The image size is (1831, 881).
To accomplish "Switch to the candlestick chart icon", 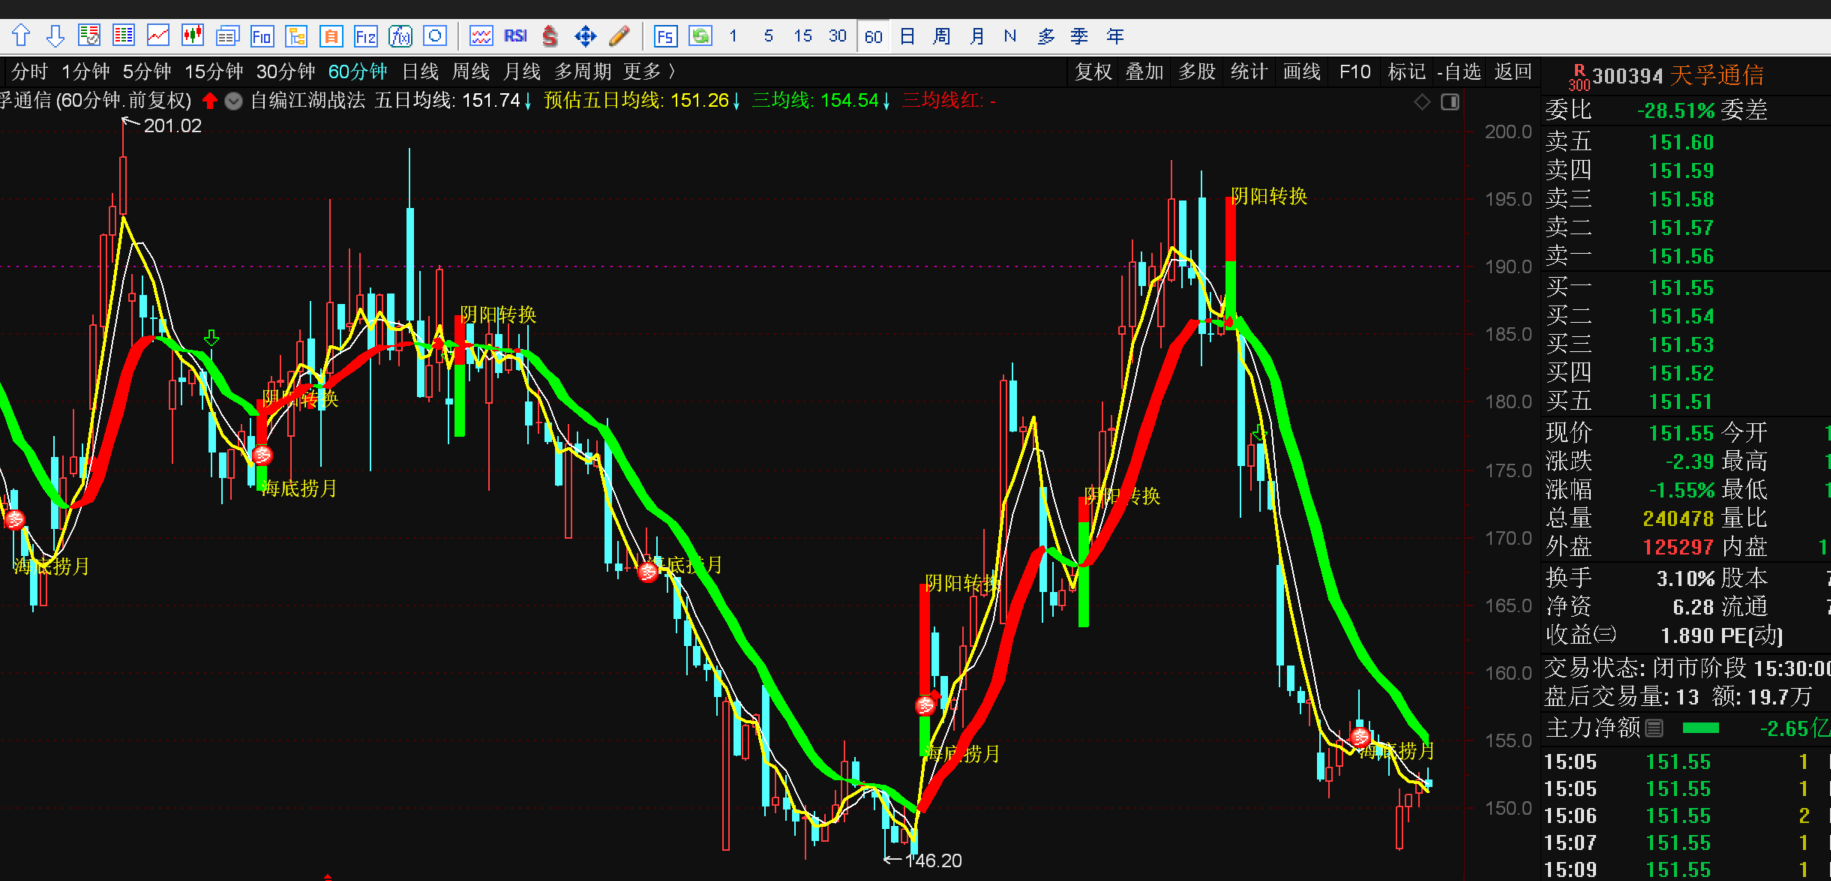I will point(193,36).
